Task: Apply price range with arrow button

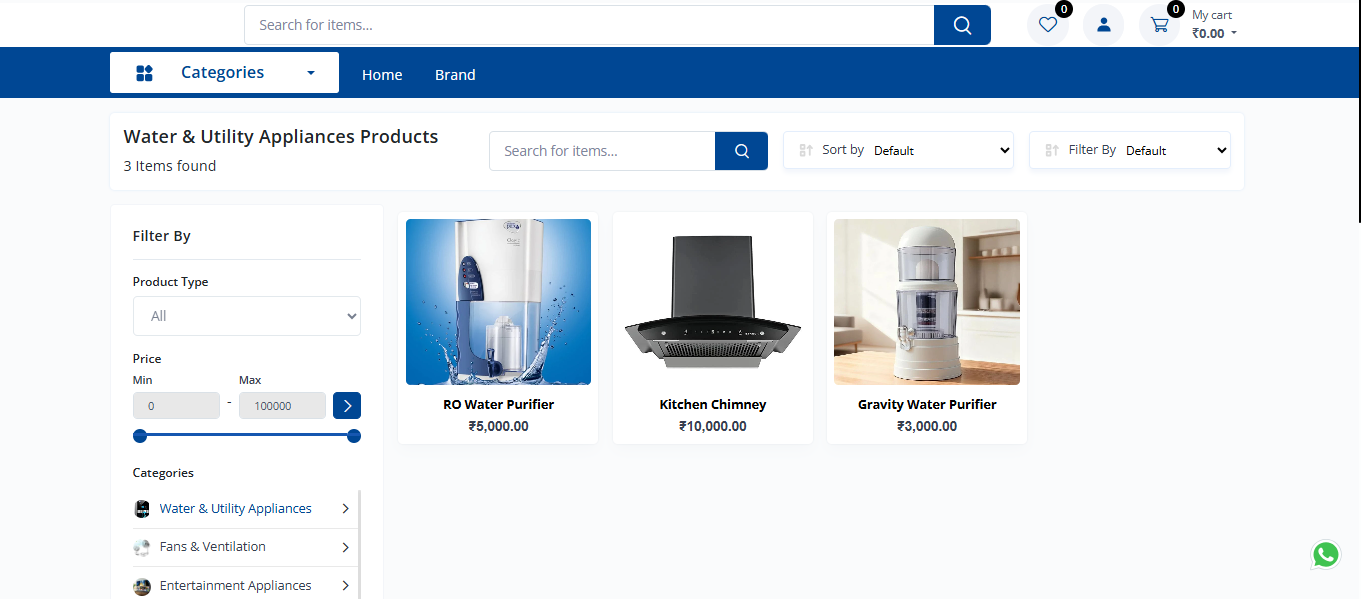Action: click(347, 406)
